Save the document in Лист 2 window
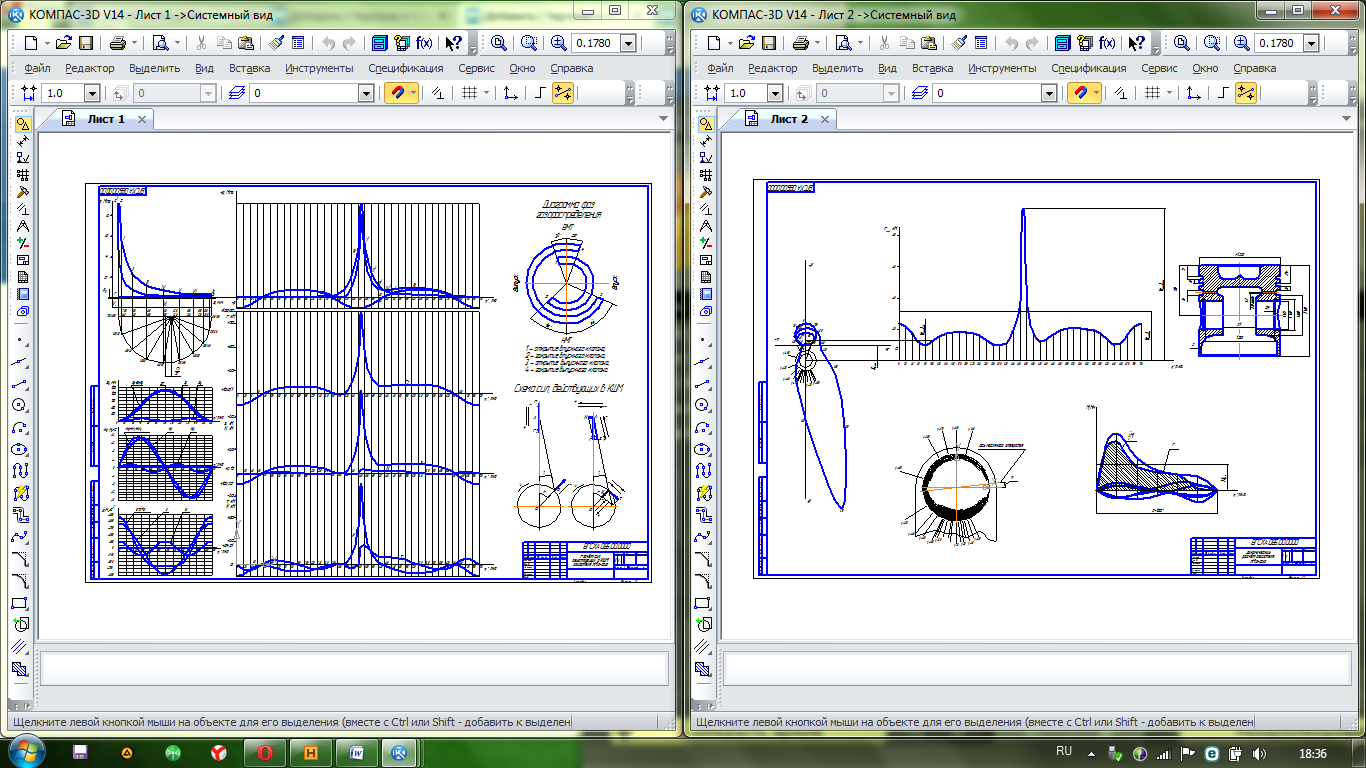Image resolution: width=1366 pixels, height=768 pixels. pyautogui.click(x=770, y=43)
